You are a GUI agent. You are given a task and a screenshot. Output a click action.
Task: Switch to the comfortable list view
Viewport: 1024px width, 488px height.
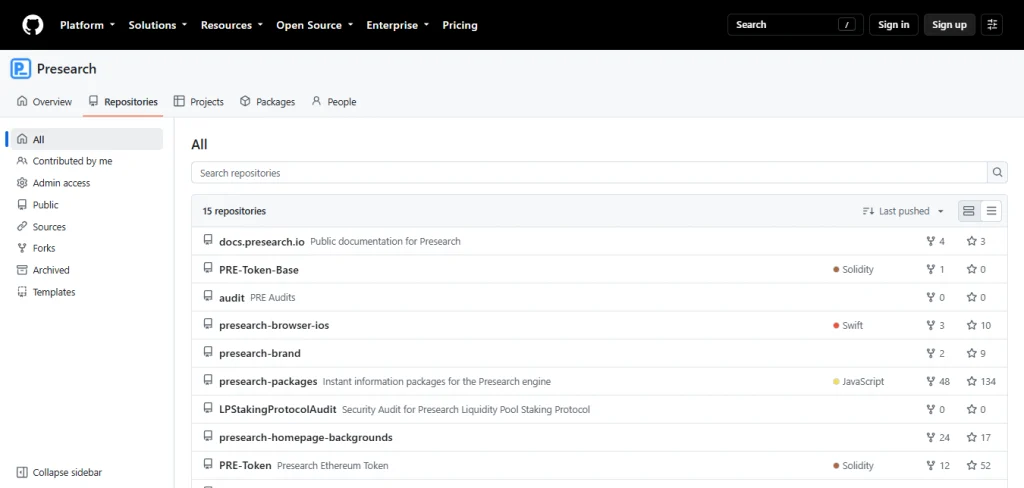coord(968,211)
